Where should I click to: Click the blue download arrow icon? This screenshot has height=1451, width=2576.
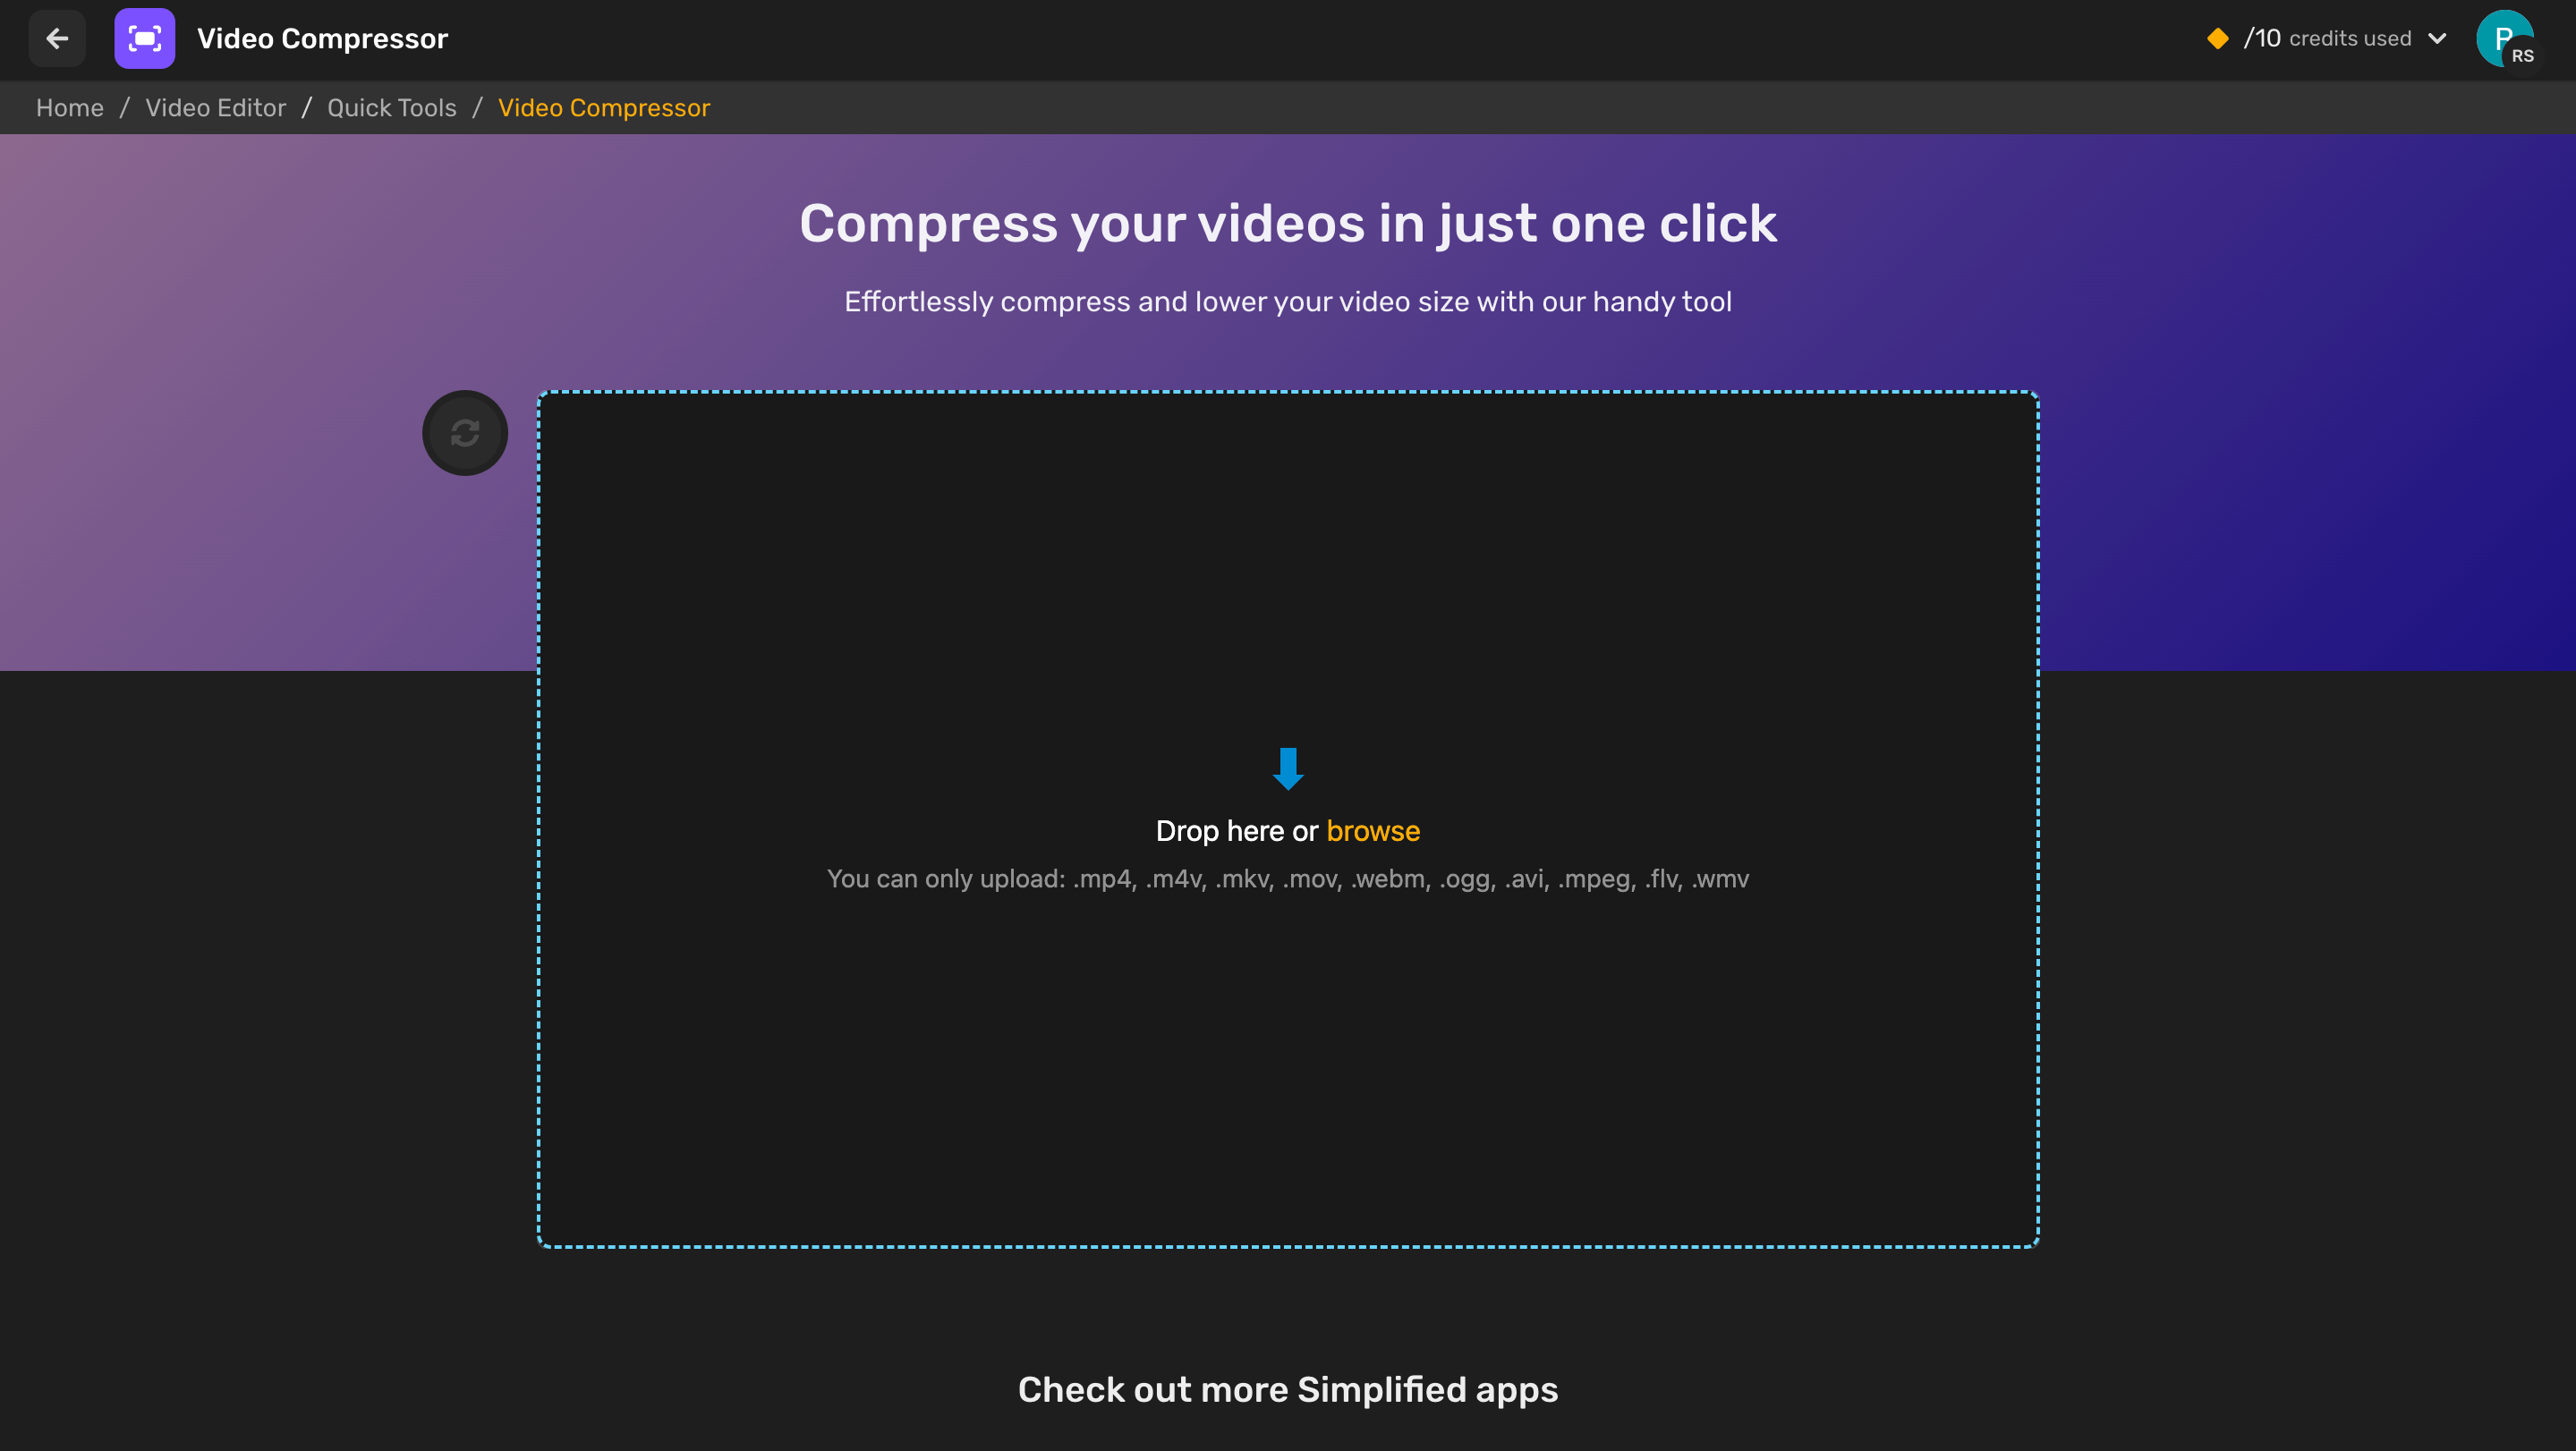pos(1288,768)
